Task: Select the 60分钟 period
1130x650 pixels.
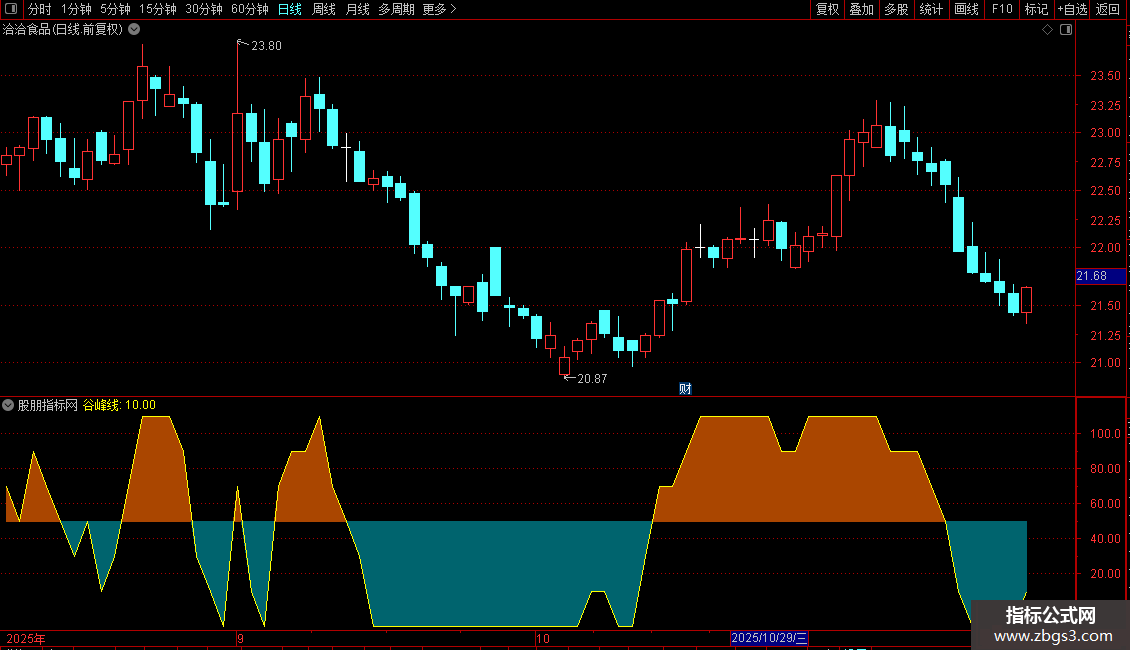Action: coord(250,9)
